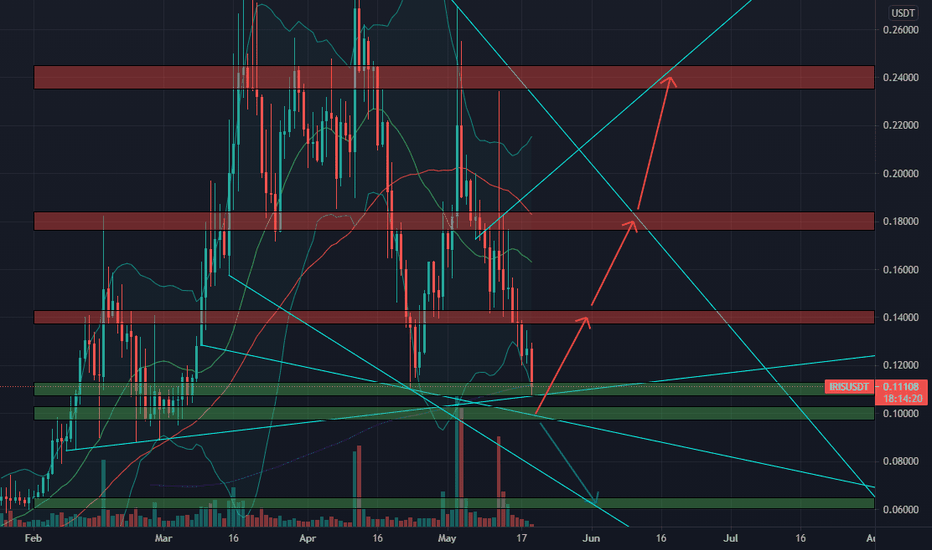Click the 0.20000 price axis label
The image size is (932, 550).
[900, 174]
